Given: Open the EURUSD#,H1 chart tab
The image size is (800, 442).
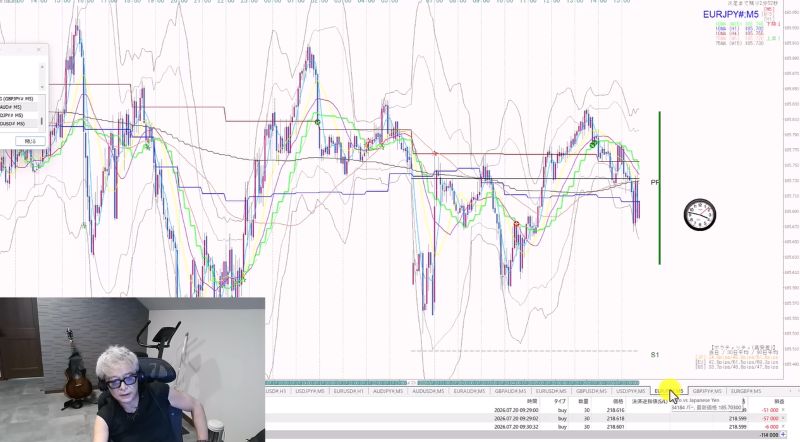Looking at the screenshot, I should [x=348, y=391].
